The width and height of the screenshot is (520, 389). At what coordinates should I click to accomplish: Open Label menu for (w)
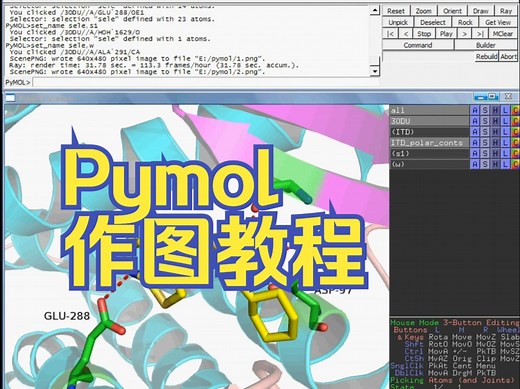coord(506,164)
